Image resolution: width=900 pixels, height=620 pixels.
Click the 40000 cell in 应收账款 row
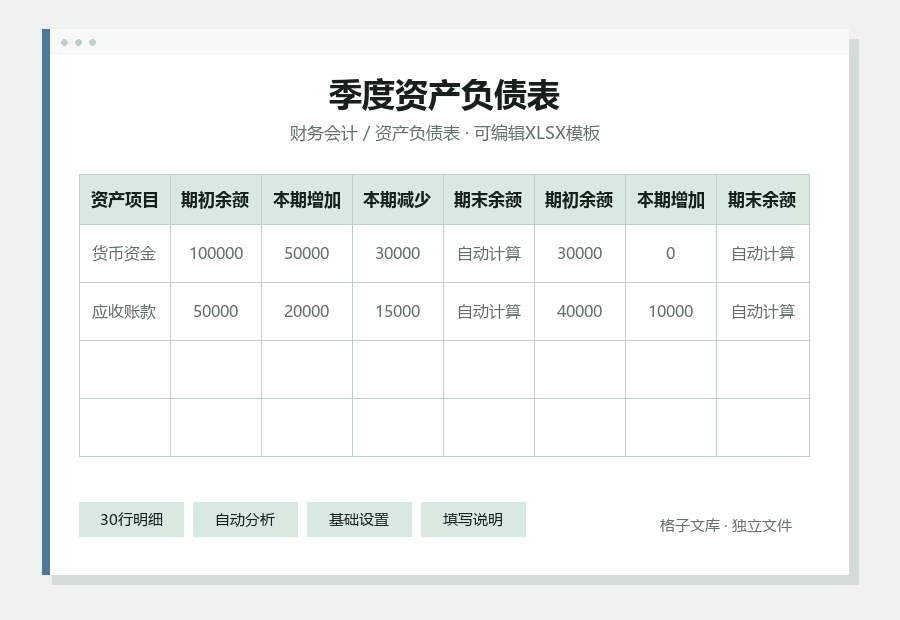click(580, 312)
